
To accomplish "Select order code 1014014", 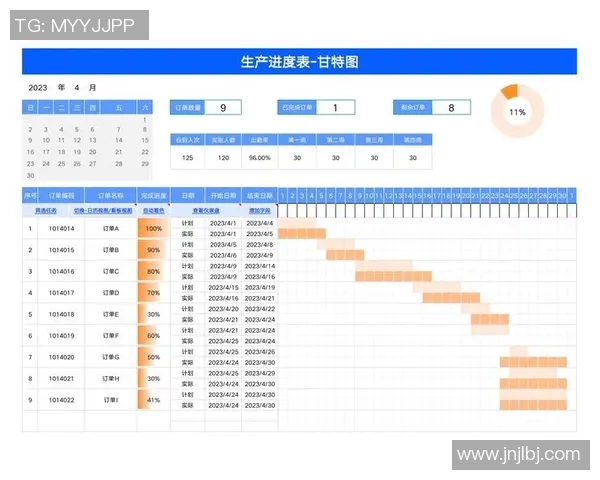I will pos(61,229).
